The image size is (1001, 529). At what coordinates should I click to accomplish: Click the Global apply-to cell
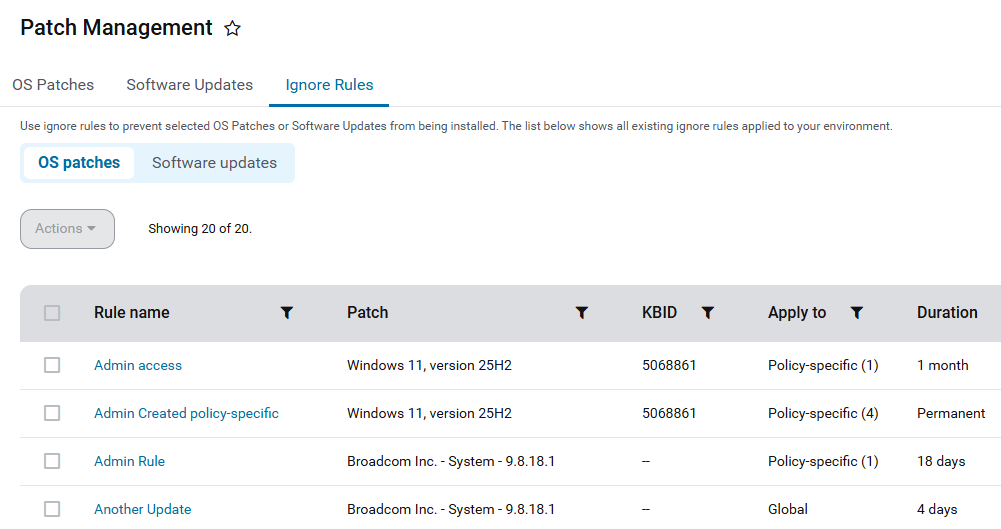(x=788, y=509)
